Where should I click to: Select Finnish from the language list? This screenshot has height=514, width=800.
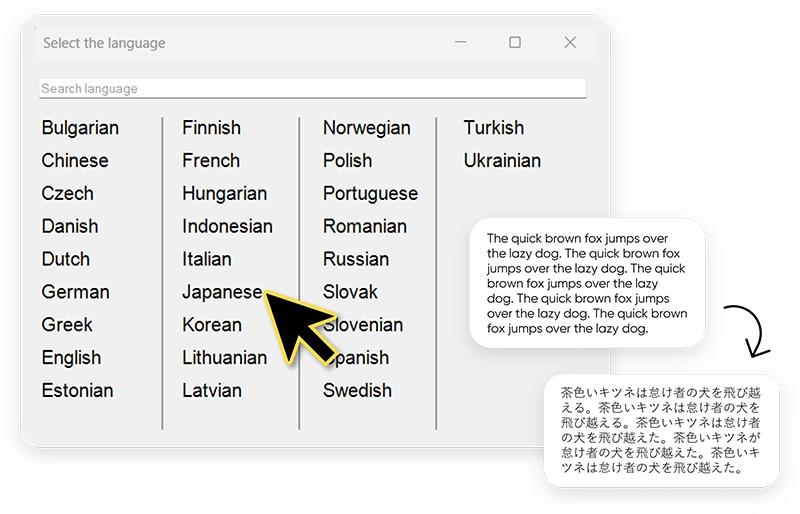[211, 128]
